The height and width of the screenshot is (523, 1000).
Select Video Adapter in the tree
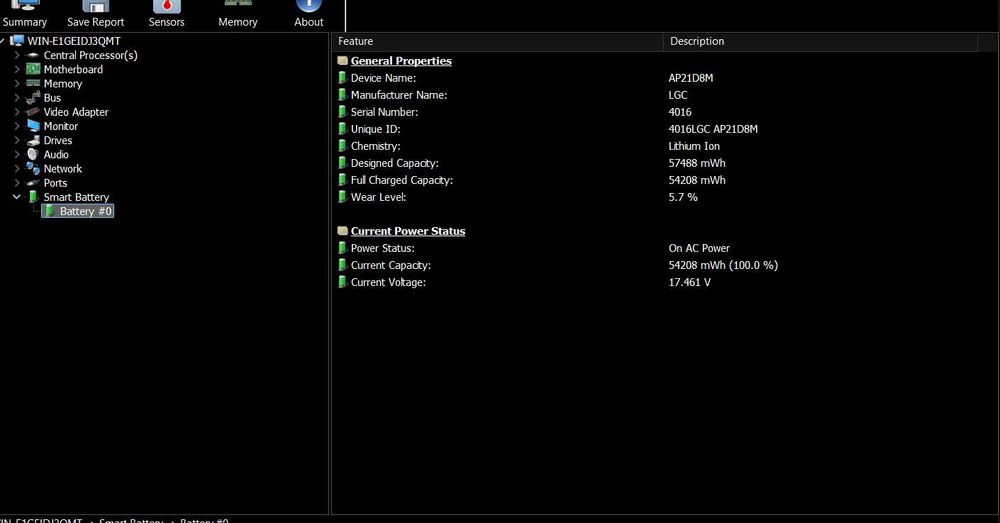(x=76, y=112)
